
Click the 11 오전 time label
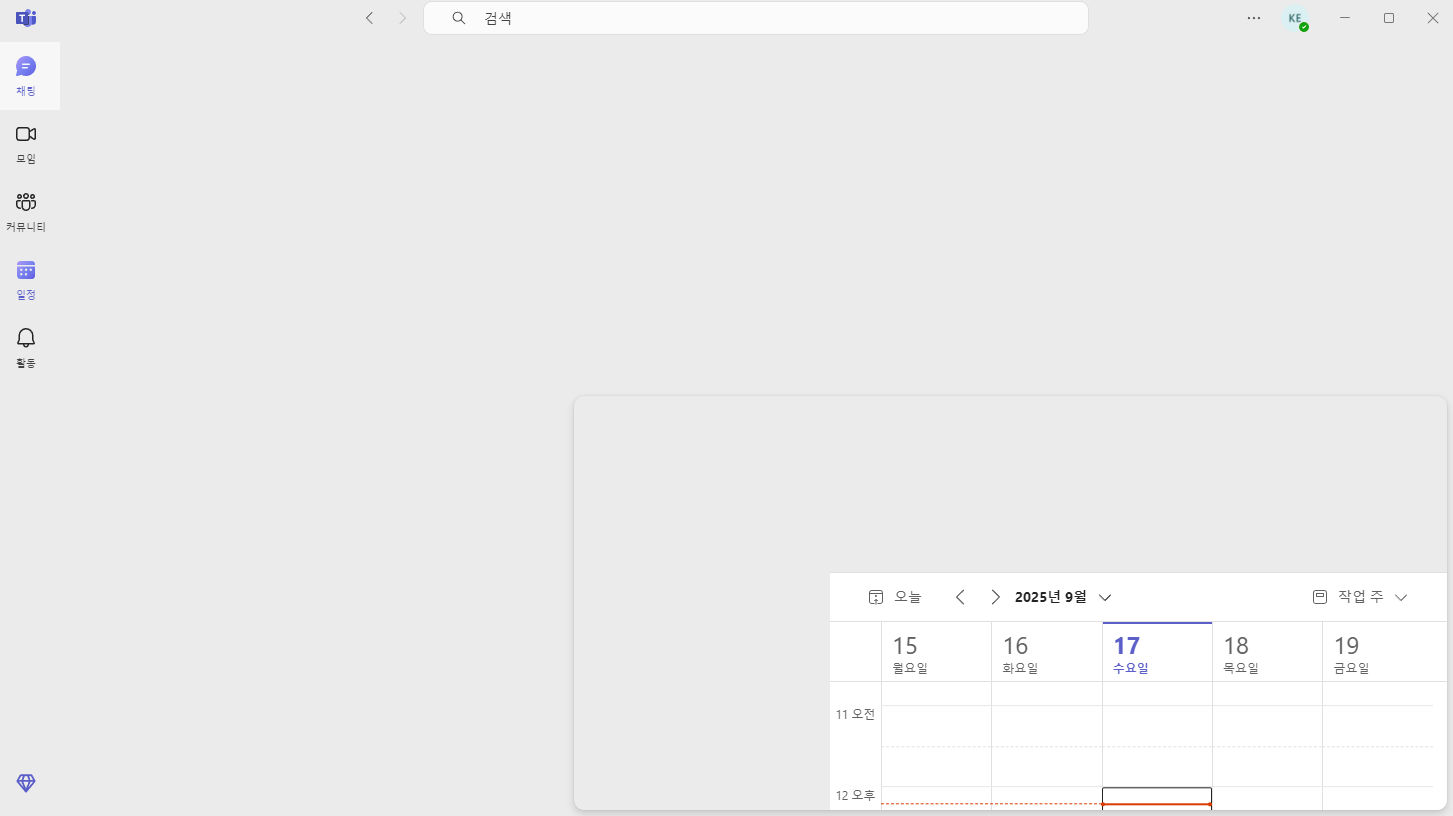855,714
